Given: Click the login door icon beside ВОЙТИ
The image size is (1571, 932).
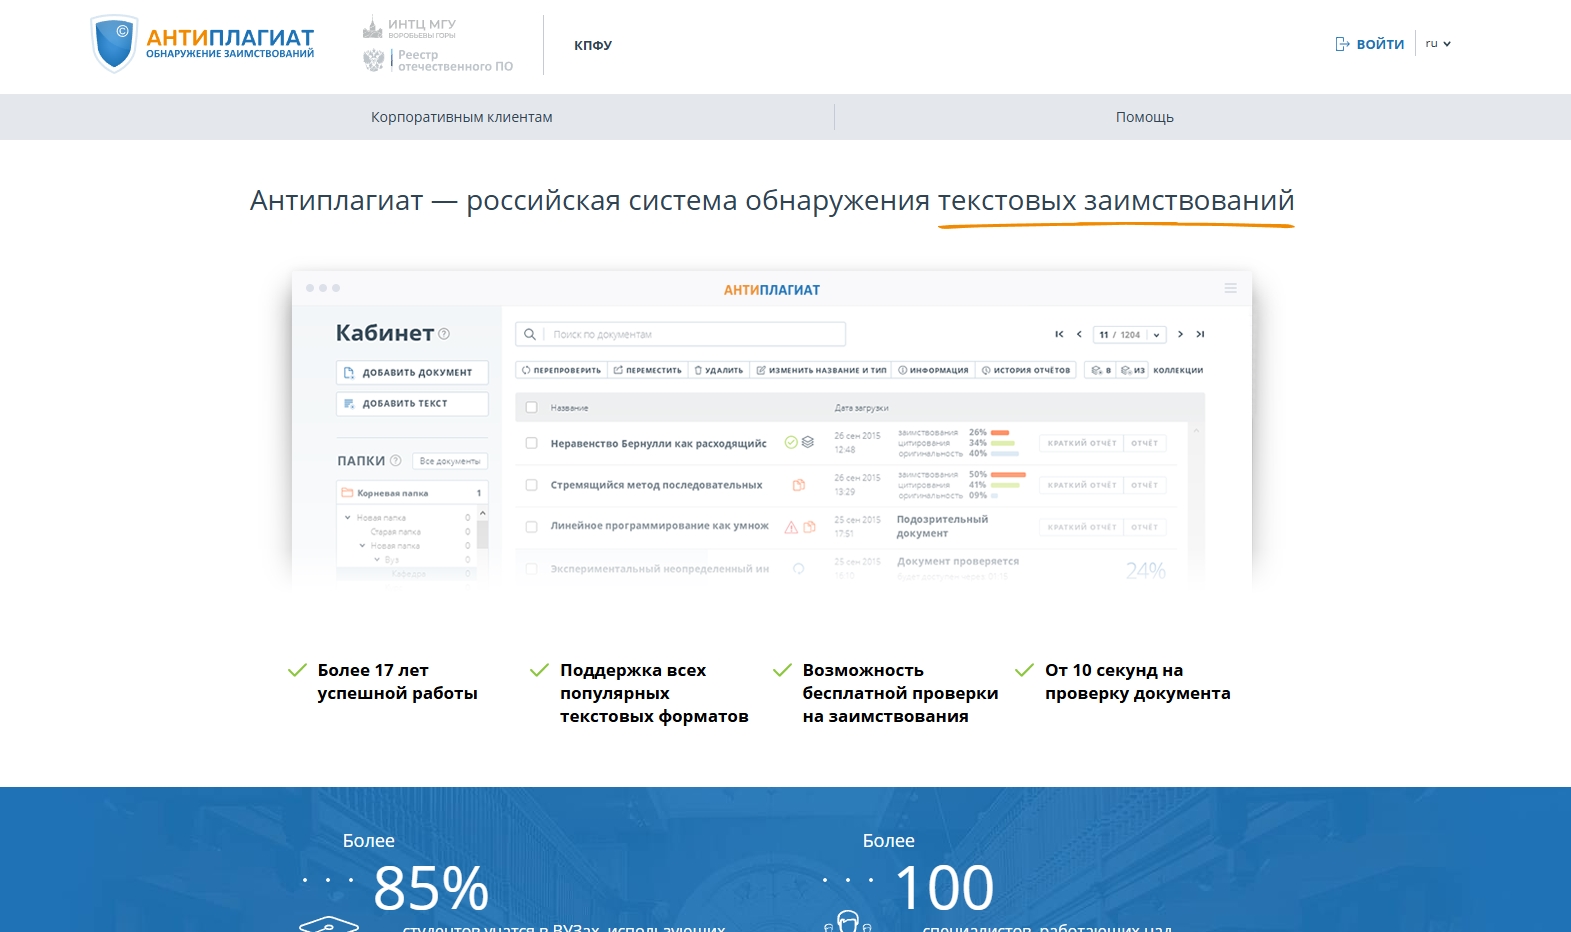Looking at the screenshot, I should click(x=1342, y=44).
